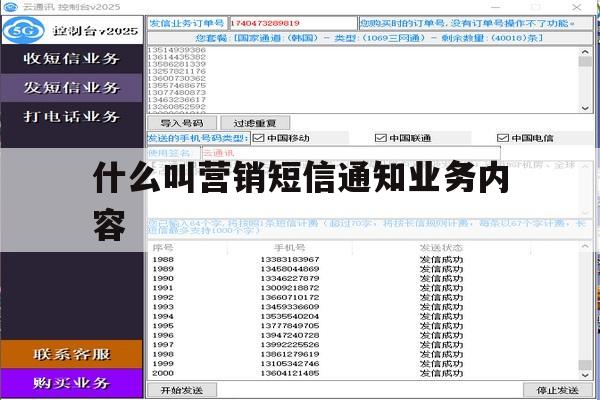Click number 13260852592 in import list
Screen dimensions: 600x400
[x=177, y=106]
